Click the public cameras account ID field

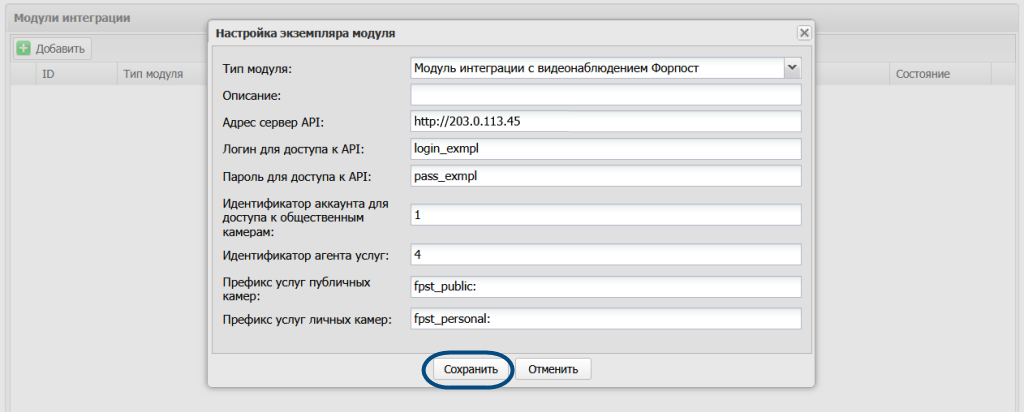pyautogui.click(x=605, y=214)
